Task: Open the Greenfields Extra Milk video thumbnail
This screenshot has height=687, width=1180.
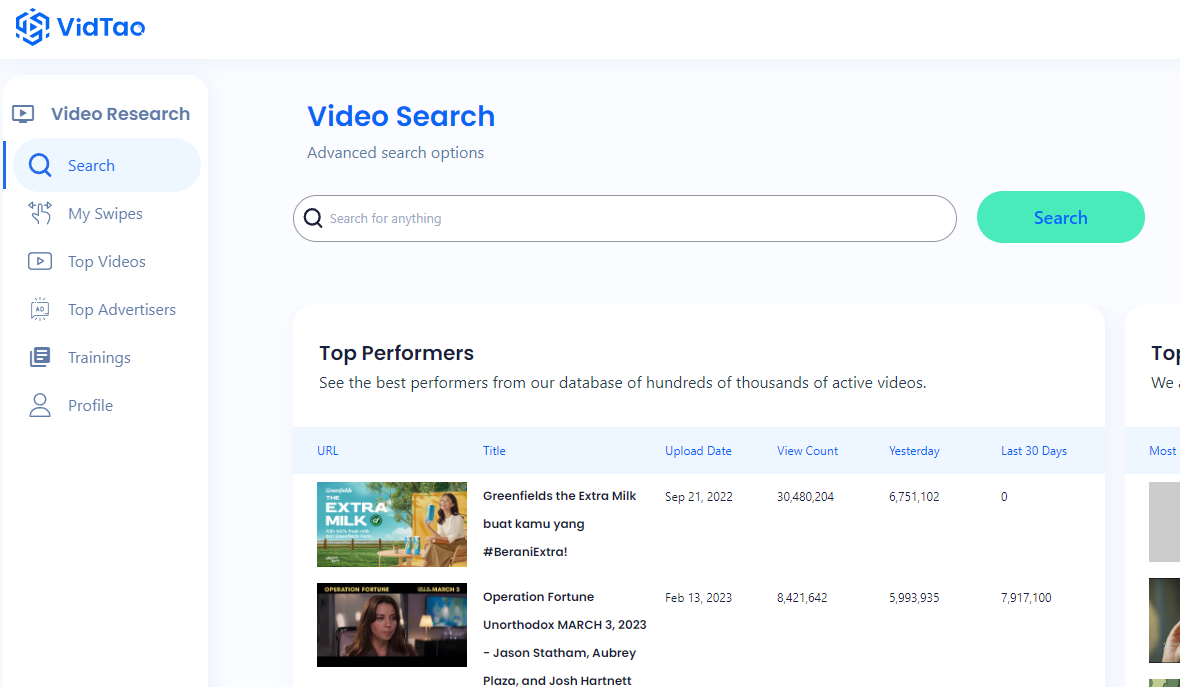Action: (x=391, y=524)
